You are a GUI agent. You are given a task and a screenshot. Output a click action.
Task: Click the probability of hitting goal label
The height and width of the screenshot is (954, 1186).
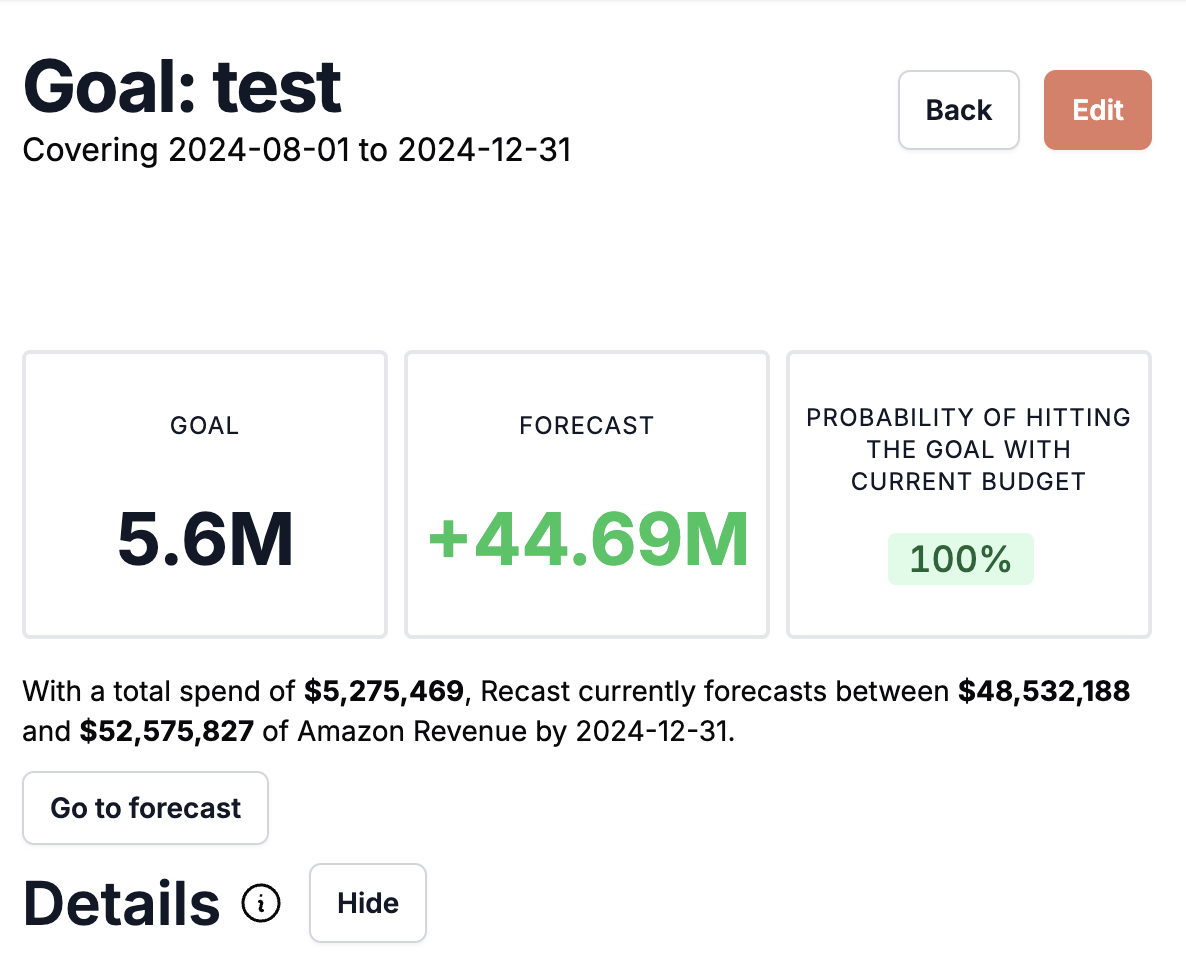coord(968,449)
